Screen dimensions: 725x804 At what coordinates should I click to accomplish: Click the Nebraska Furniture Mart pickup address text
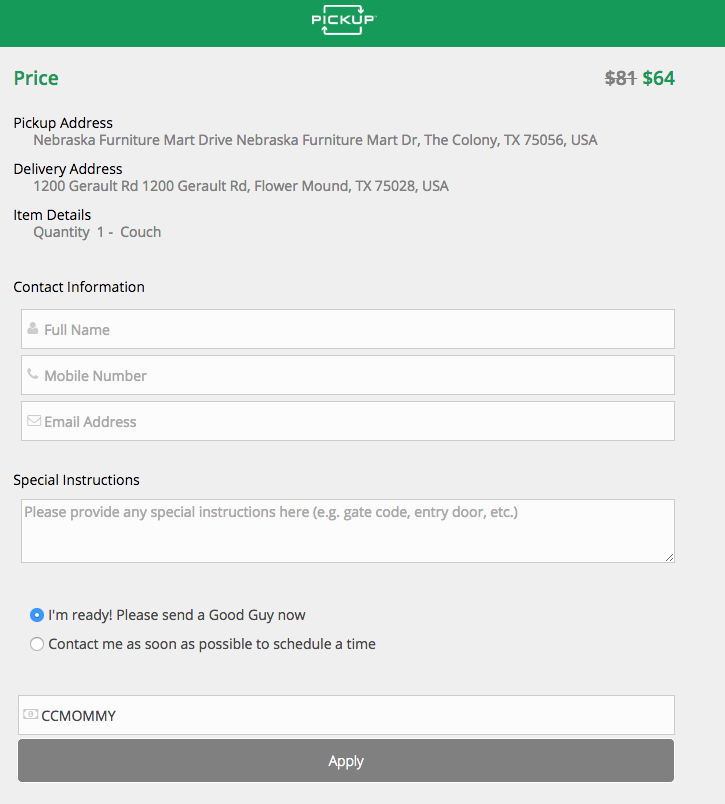pyautogui.click(x=315, y=140)
